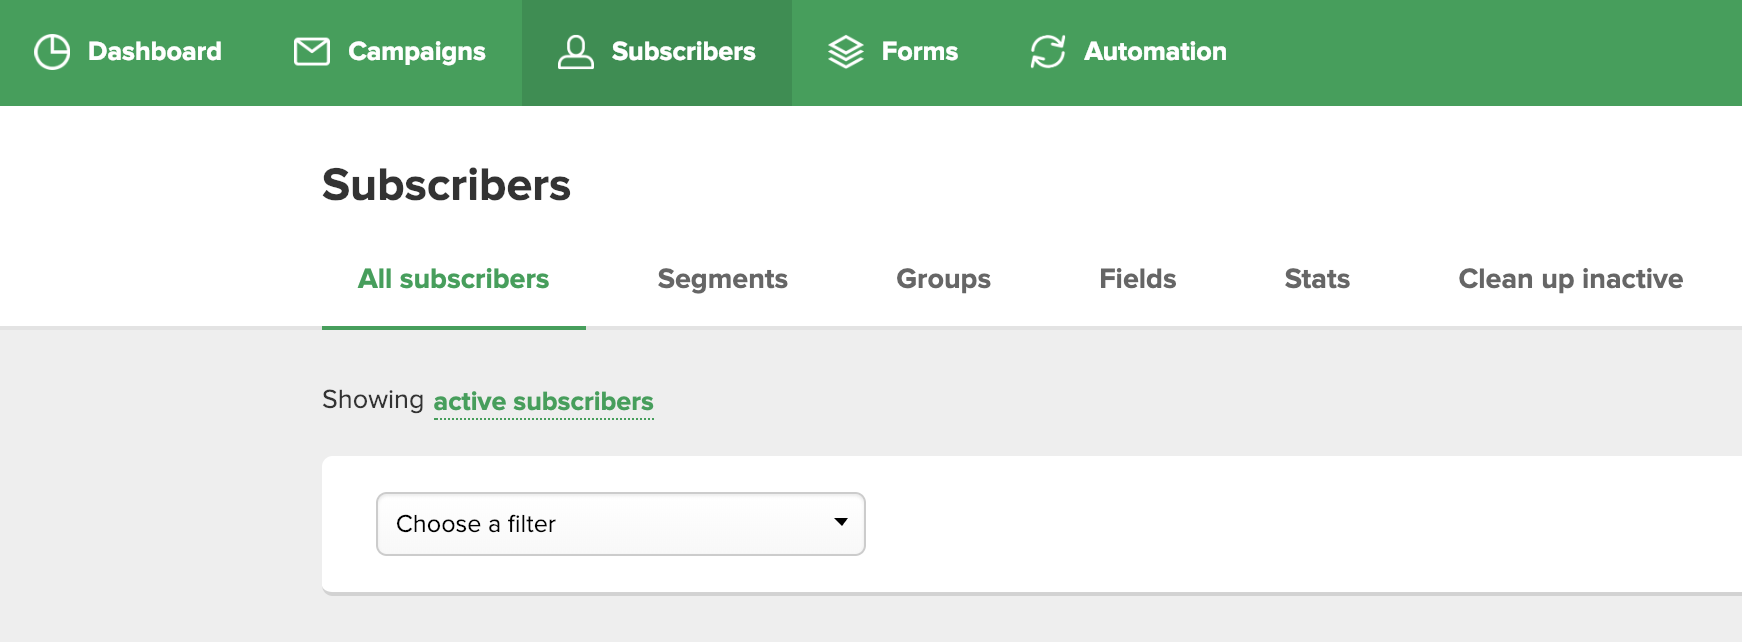Viewport: 1742px width, 642px height.
Task: Click the Campaigns envelope icon
Action: click(x=312, y=52)
